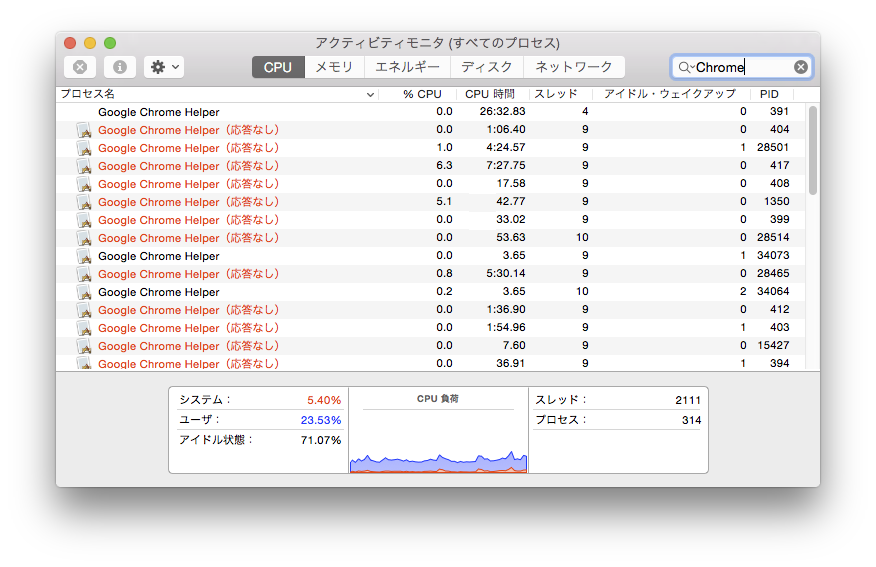Select process name with CPU time 4:24.57

(x=189, y=148)
